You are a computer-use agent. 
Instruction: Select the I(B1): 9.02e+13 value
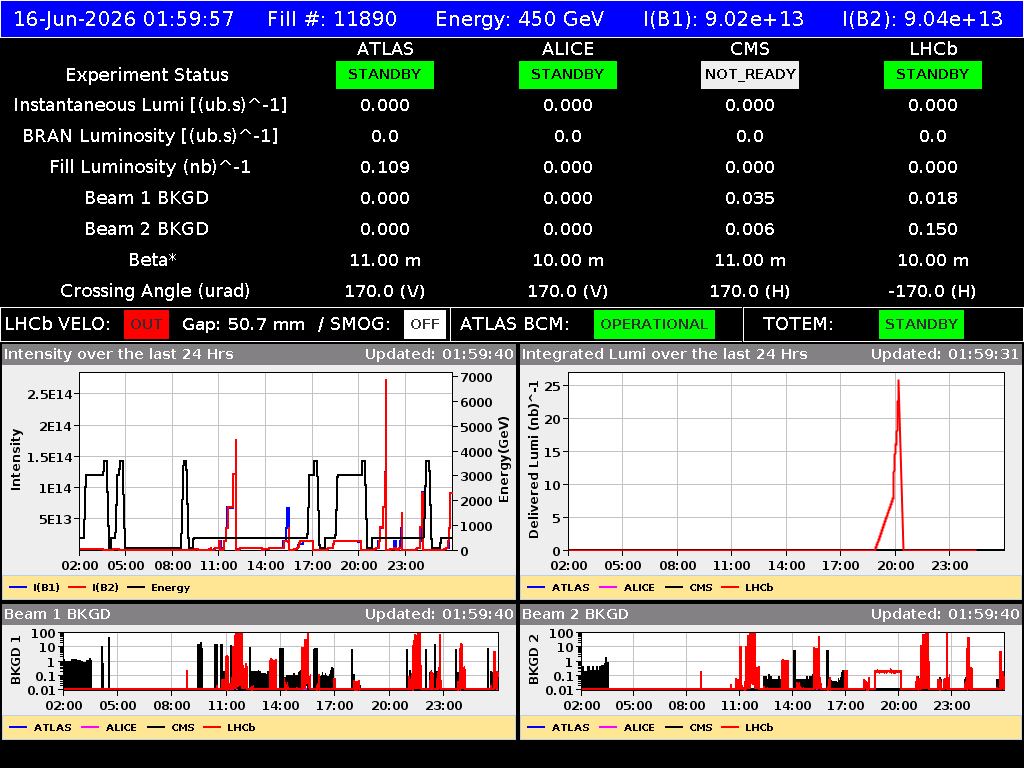pyautogui.click(x=724, y=18)
